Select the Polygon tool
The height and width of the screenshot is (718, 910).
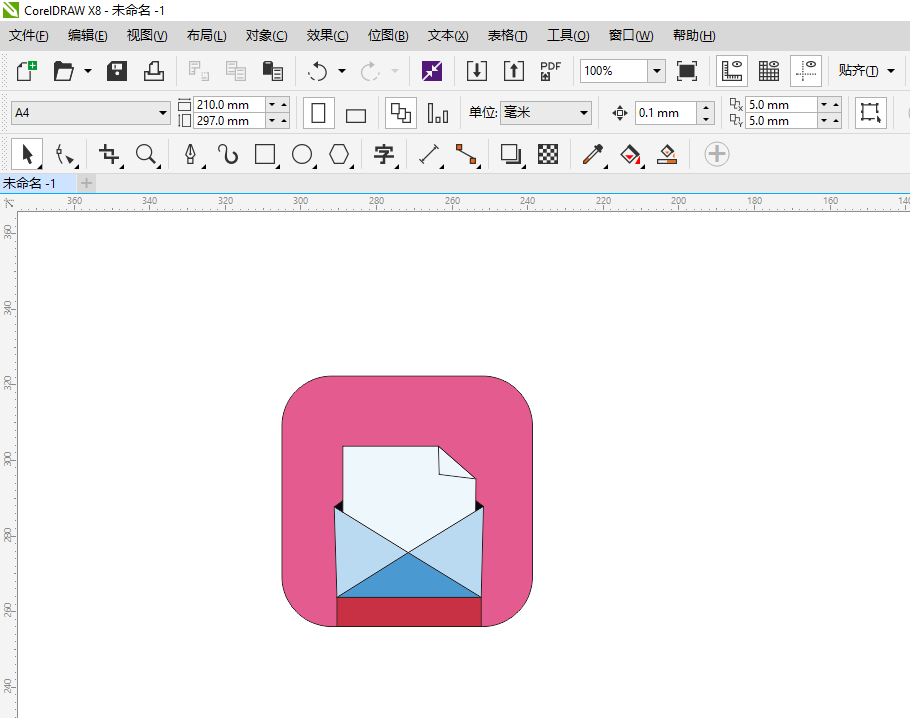[x=340, y=154]
